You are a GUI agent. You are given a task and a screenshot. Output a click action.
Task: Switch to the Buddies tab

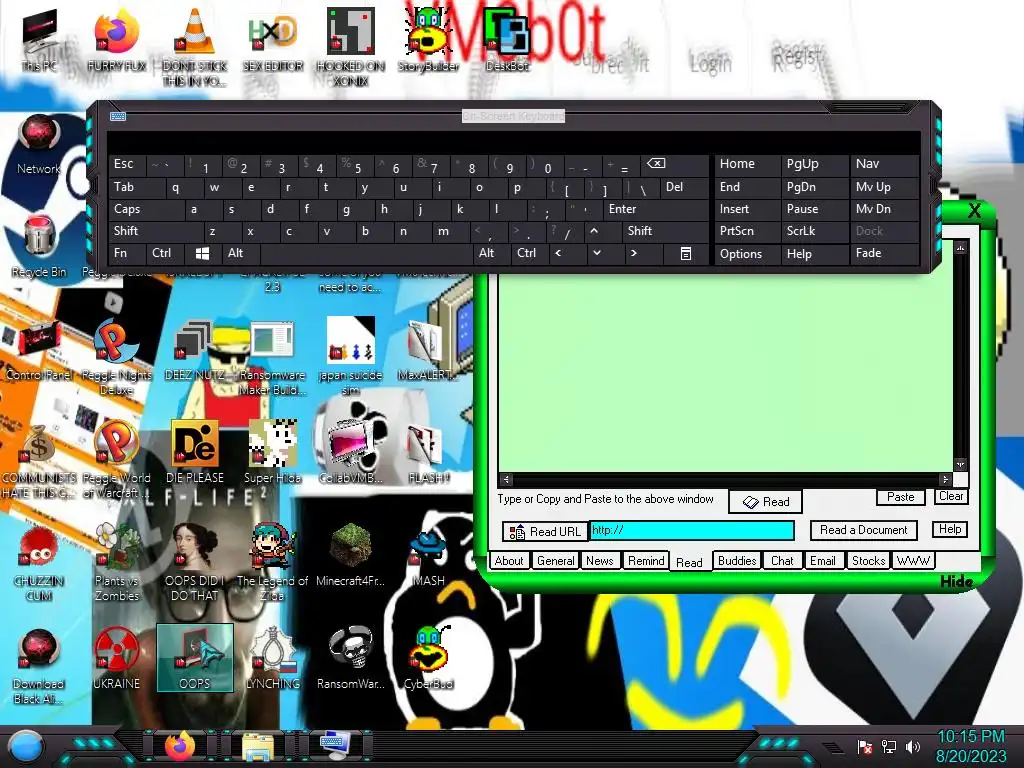[737, 561]
